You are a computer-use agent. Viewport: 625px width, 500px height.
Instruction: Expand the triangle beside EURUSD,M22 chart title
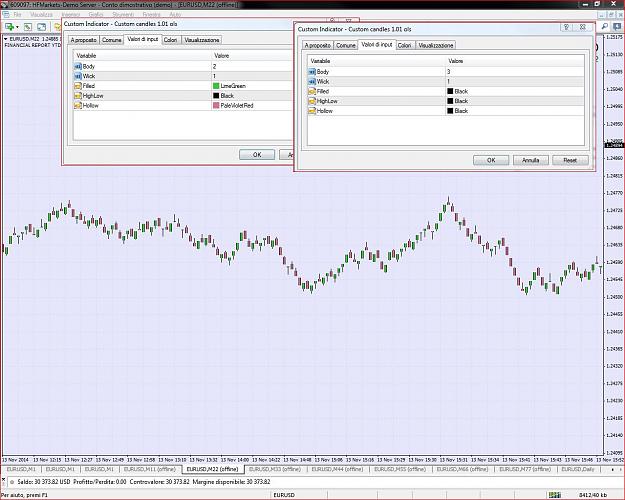6,39
